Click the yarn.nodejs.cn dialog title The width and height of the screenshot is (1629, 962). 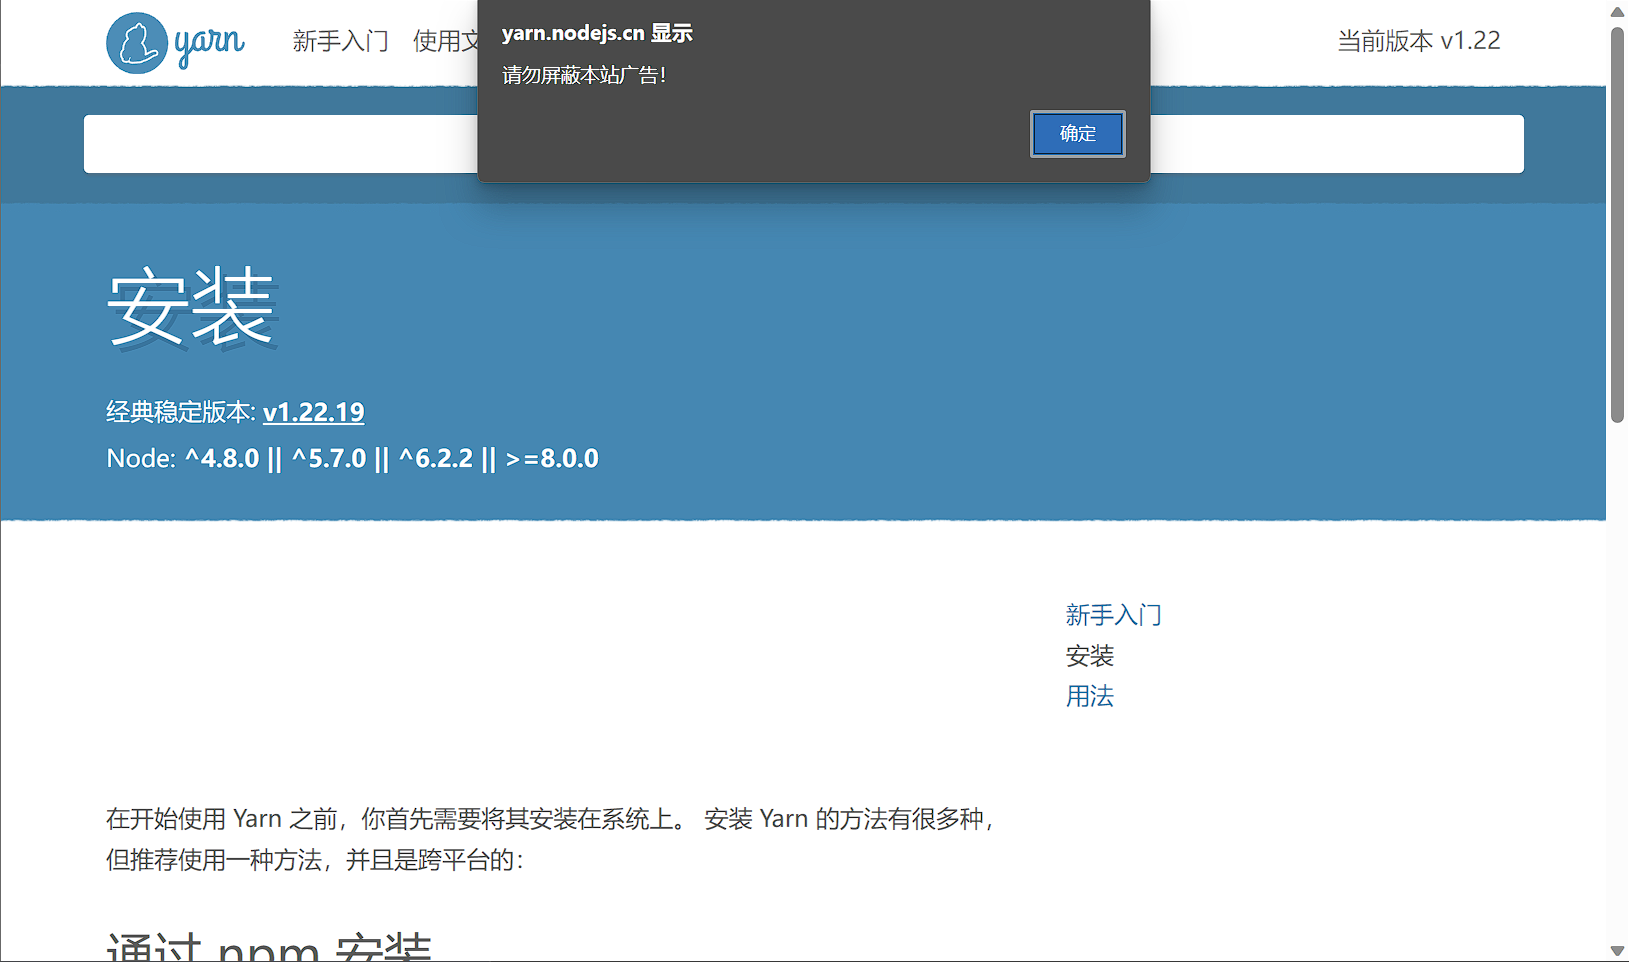[x=597, y=33]
